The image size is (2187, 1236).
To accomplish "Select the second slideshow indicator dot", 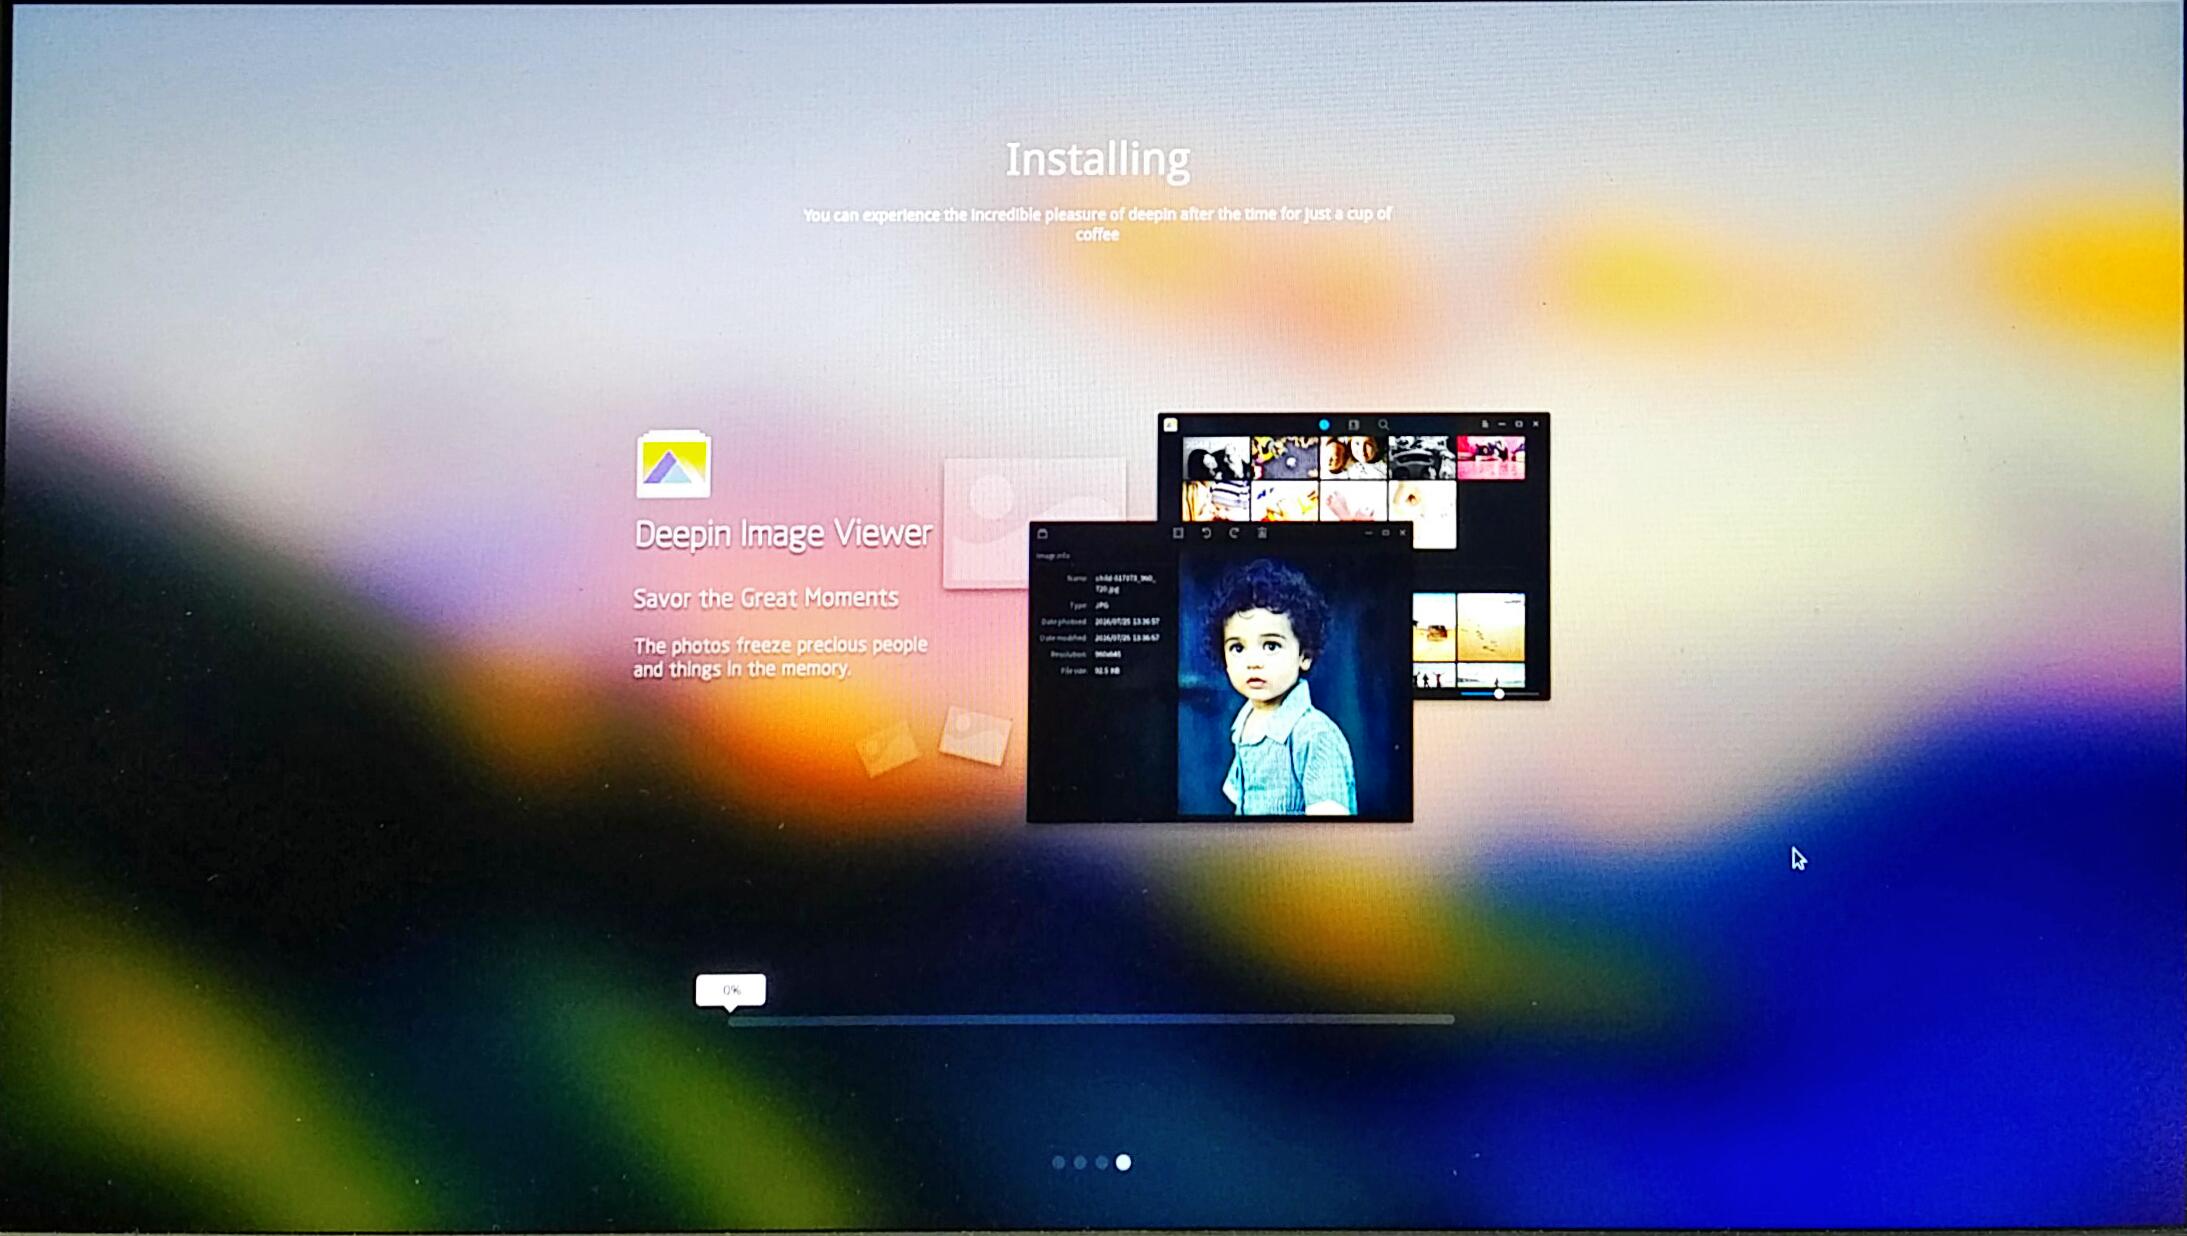I will point(1080,1162).
